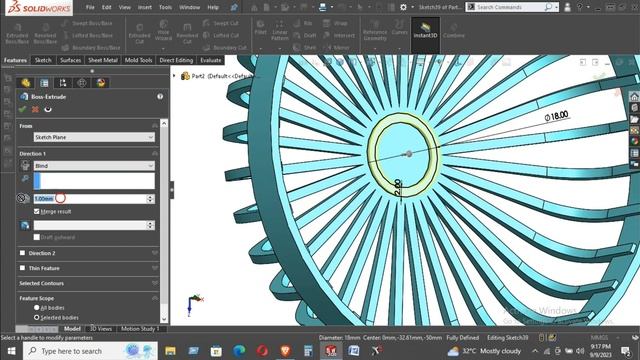The image size is (640, 360).
Task: Open Boss-Extrude help icon
Action: click(160, 97)
